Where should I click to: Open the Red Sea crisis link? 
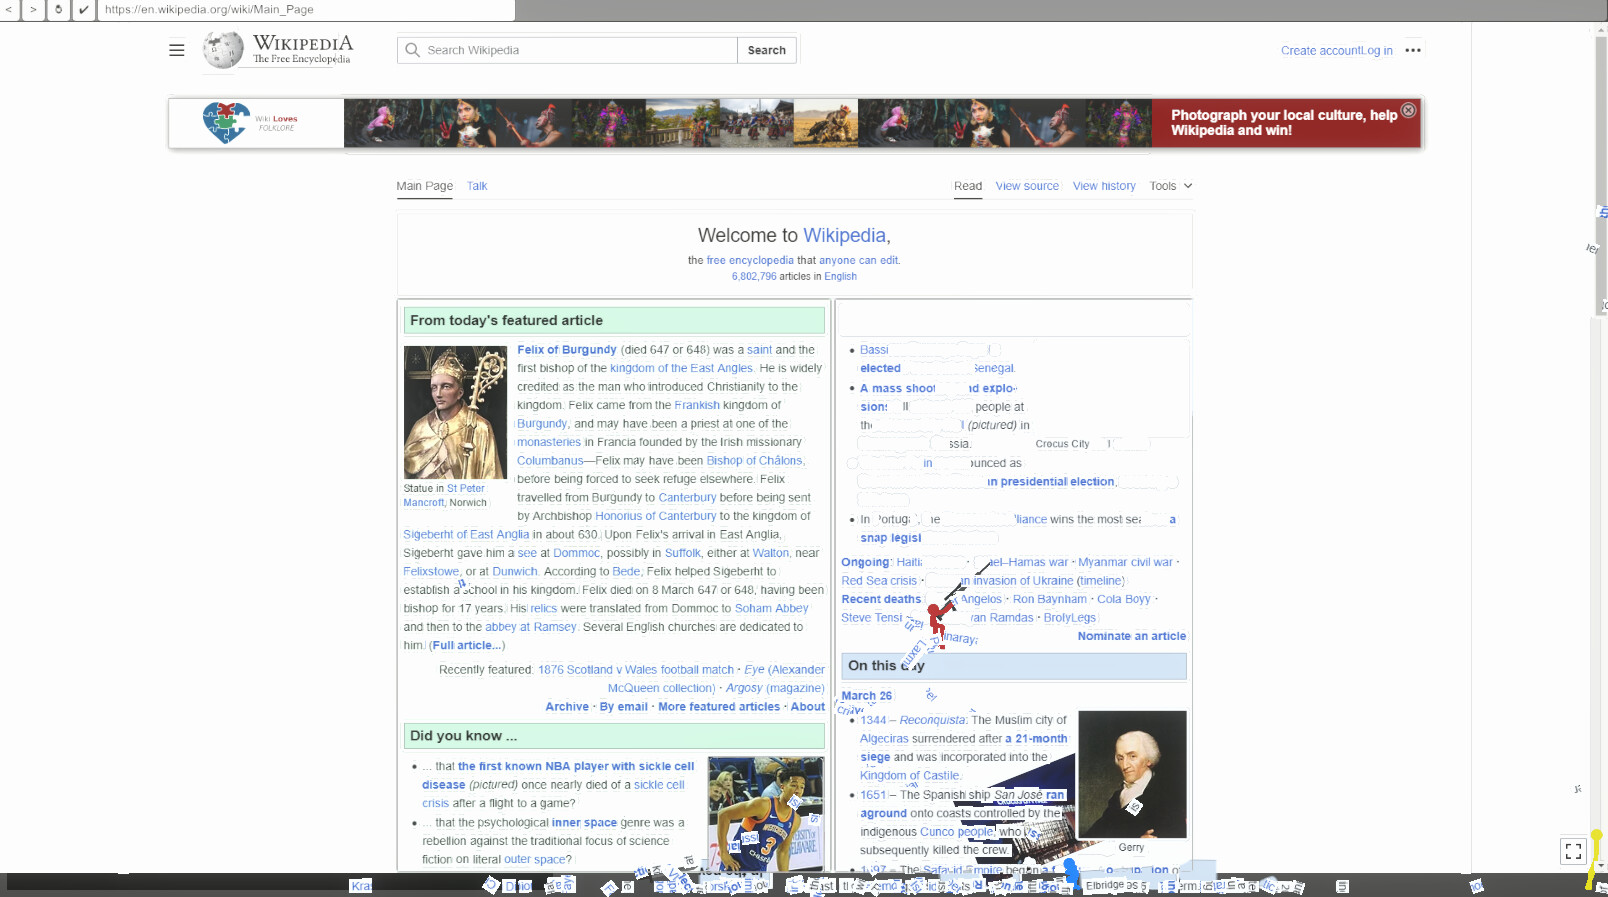tap(879, 581)
